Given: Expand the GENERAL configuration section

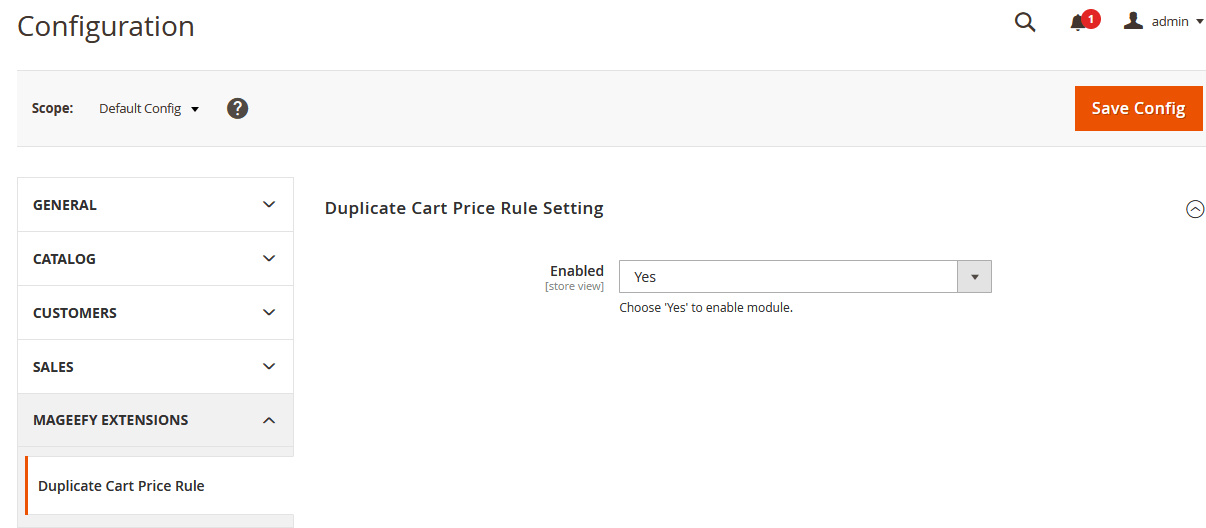Looking at the screenshot, I should coord(155,205).
